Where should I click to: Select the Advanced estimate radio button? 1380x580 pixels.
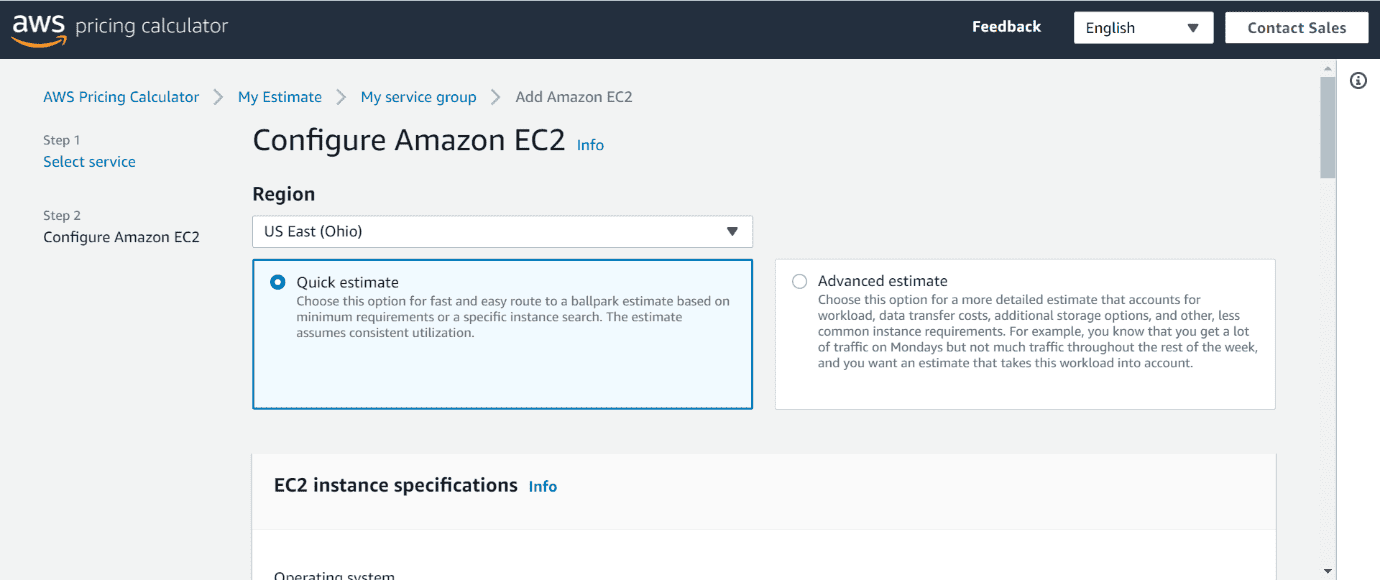799,281
